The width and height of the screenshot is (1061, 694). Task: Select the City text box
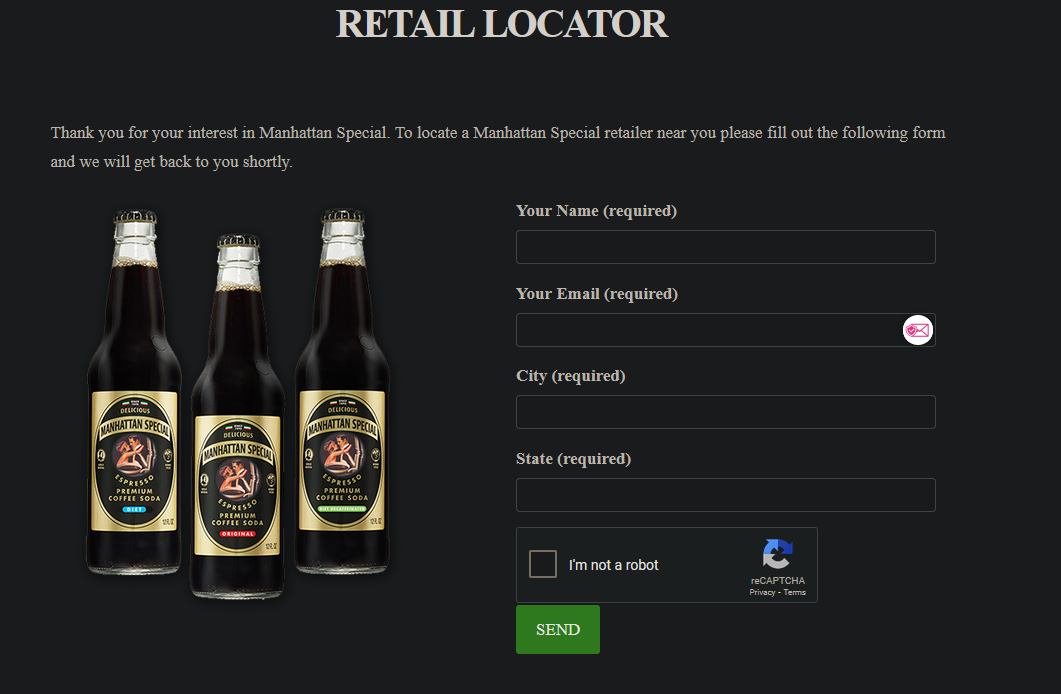point(725,412)
